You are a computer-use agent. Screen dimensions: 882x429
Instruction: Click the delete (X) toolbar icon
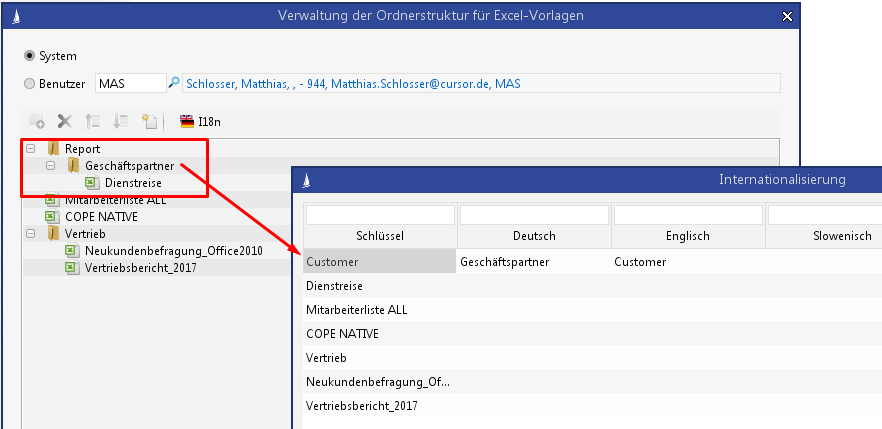tap(65, 121)
